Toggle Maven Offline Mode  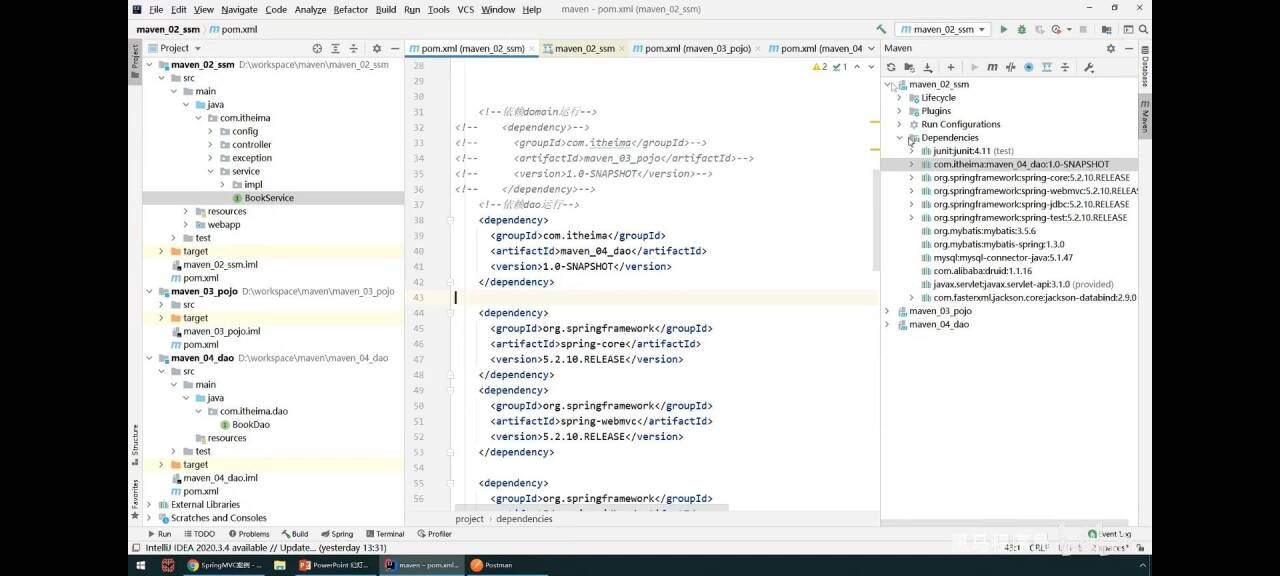[x=1010, y=67]
